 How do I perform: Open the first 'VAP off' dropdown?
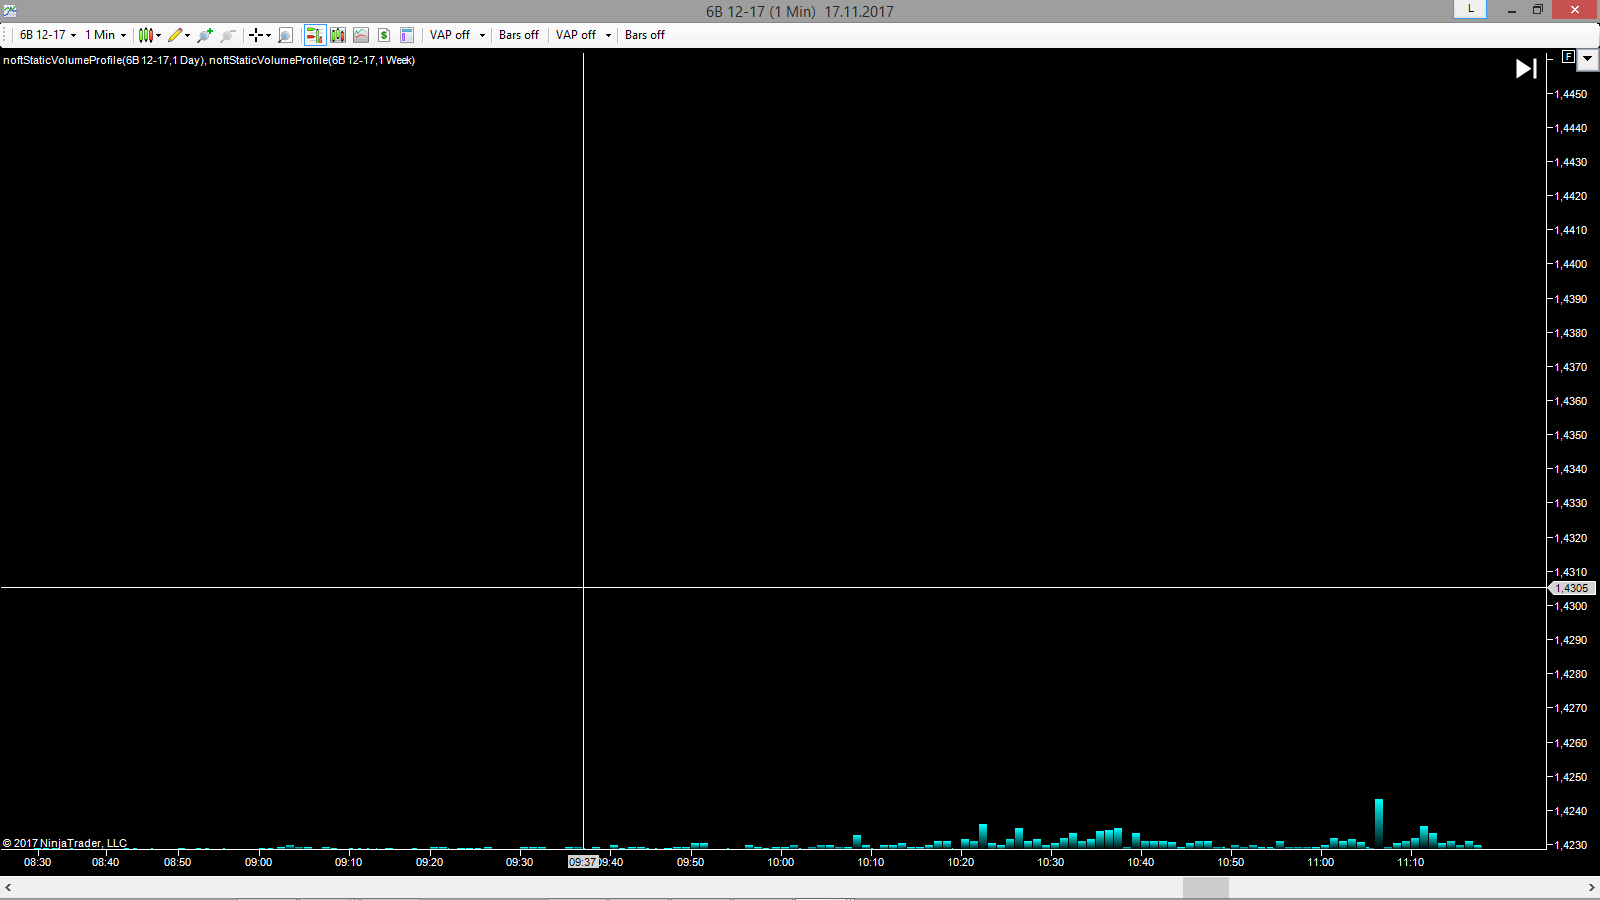point(457,35)
